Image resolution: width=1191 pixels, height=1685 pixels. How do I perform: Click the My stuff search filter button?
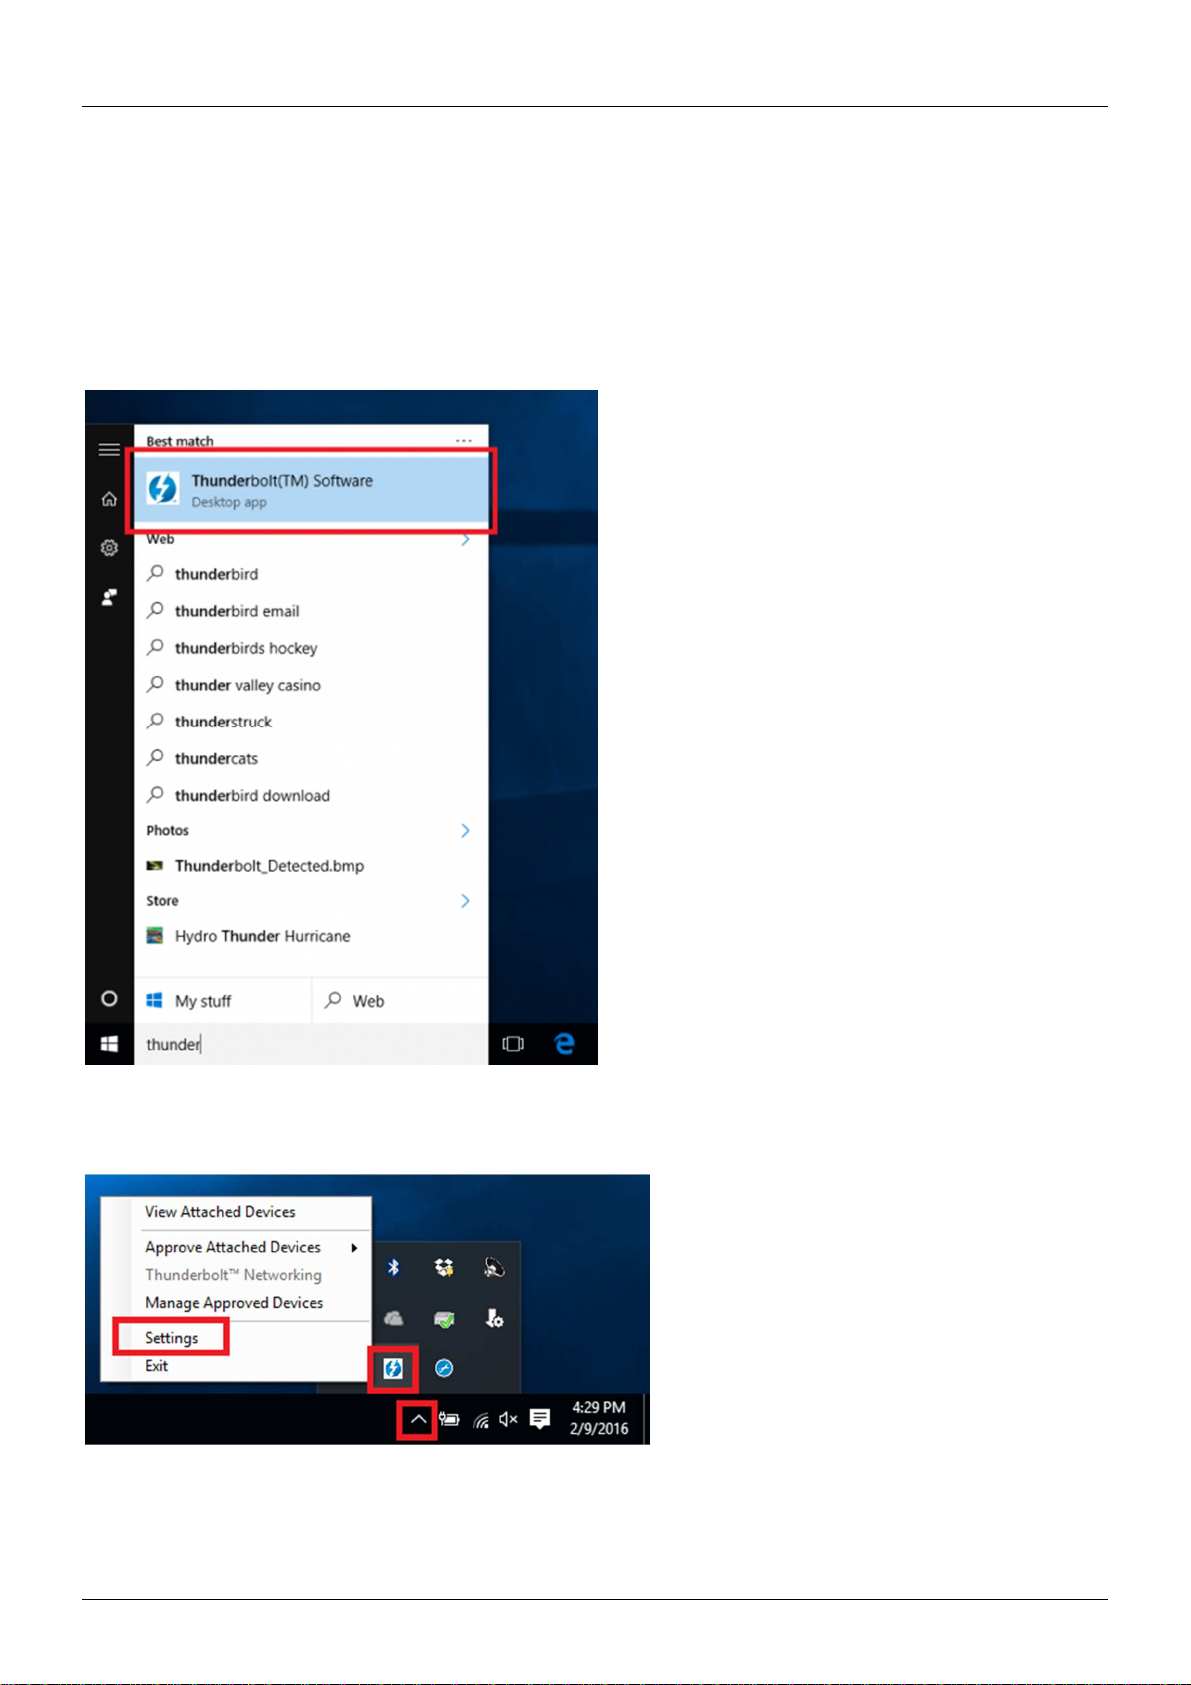click(x=223, y=1001)
